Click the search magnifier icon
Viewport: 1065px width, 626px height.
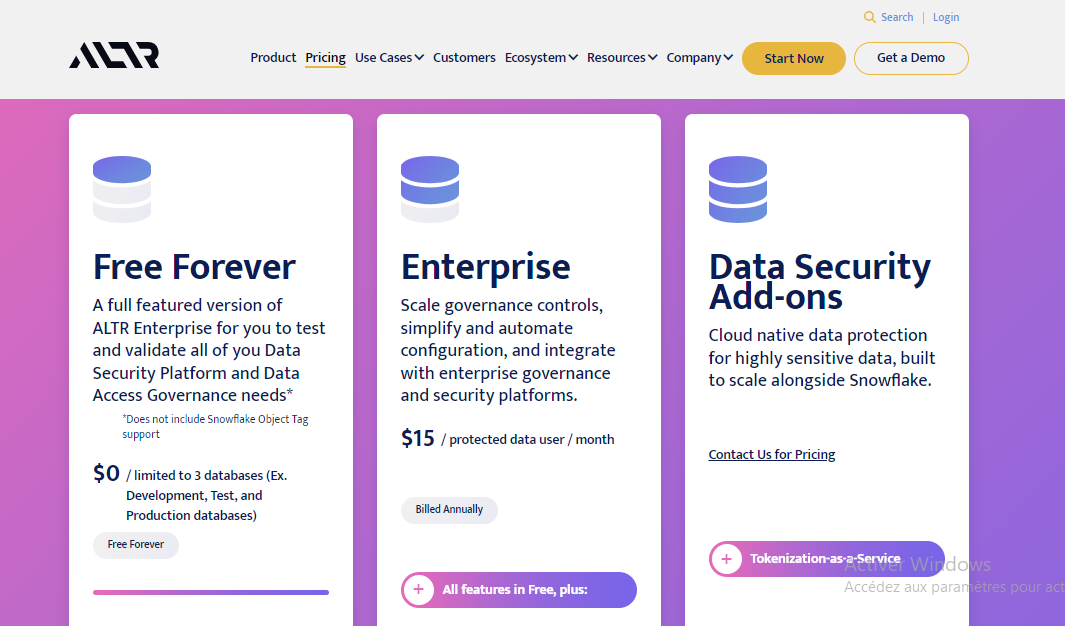click(x=869, y=17)
